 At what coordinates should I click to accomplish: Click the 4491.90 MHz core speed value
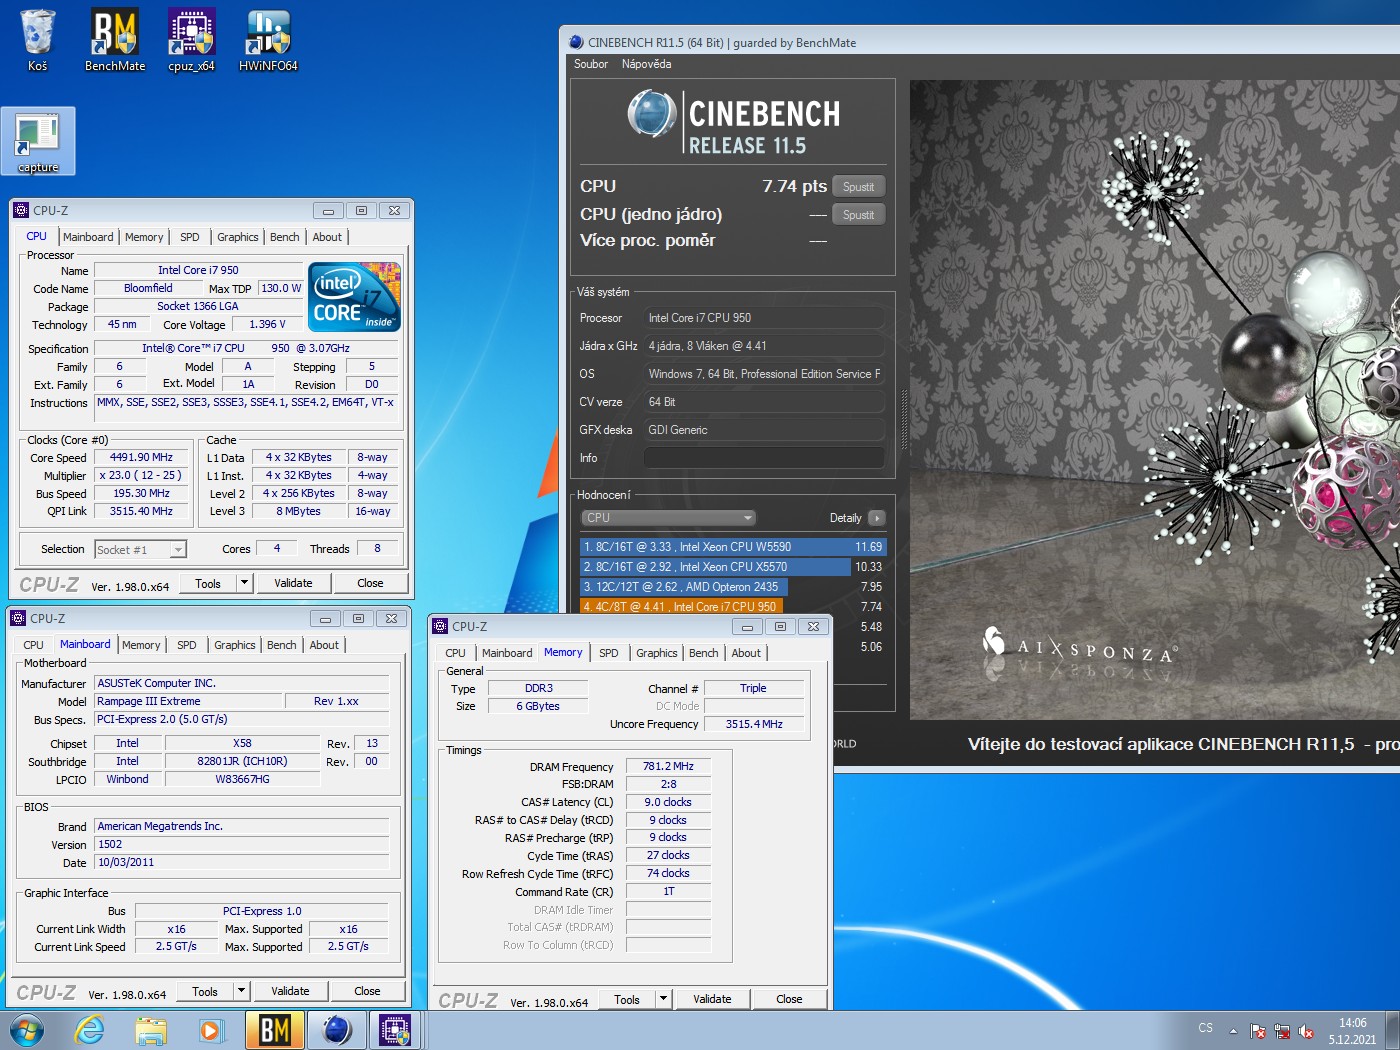point(141,457)
